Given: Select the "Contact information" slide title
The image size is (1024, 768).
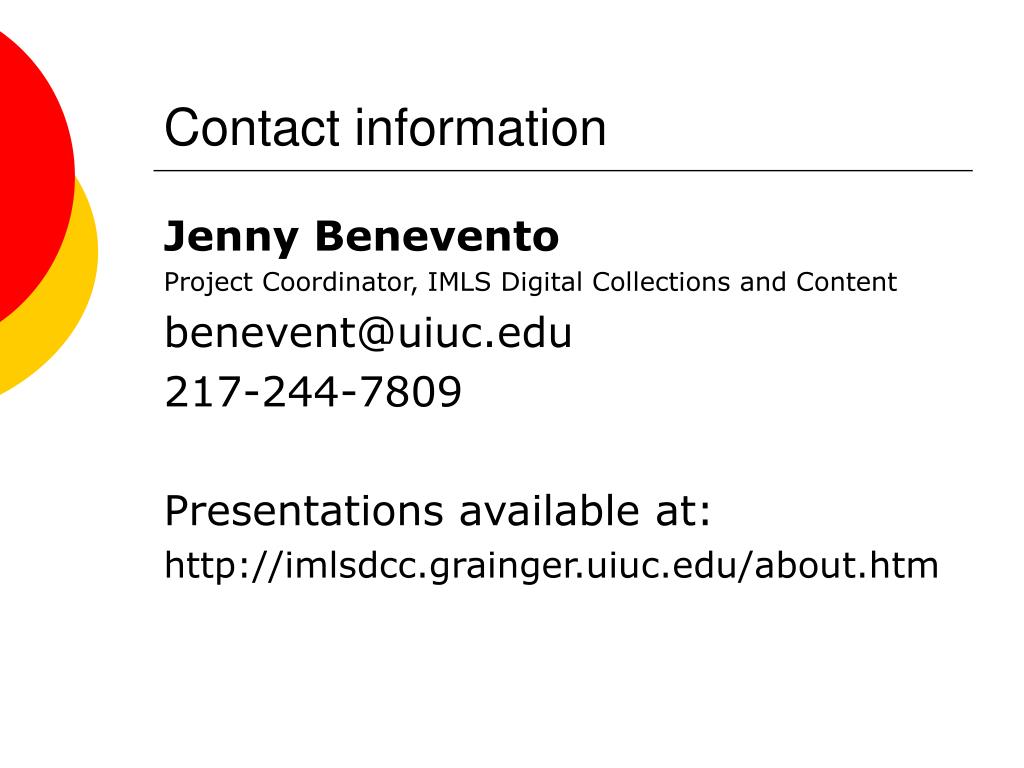Looking at the screenshot, I should [385, 128].
